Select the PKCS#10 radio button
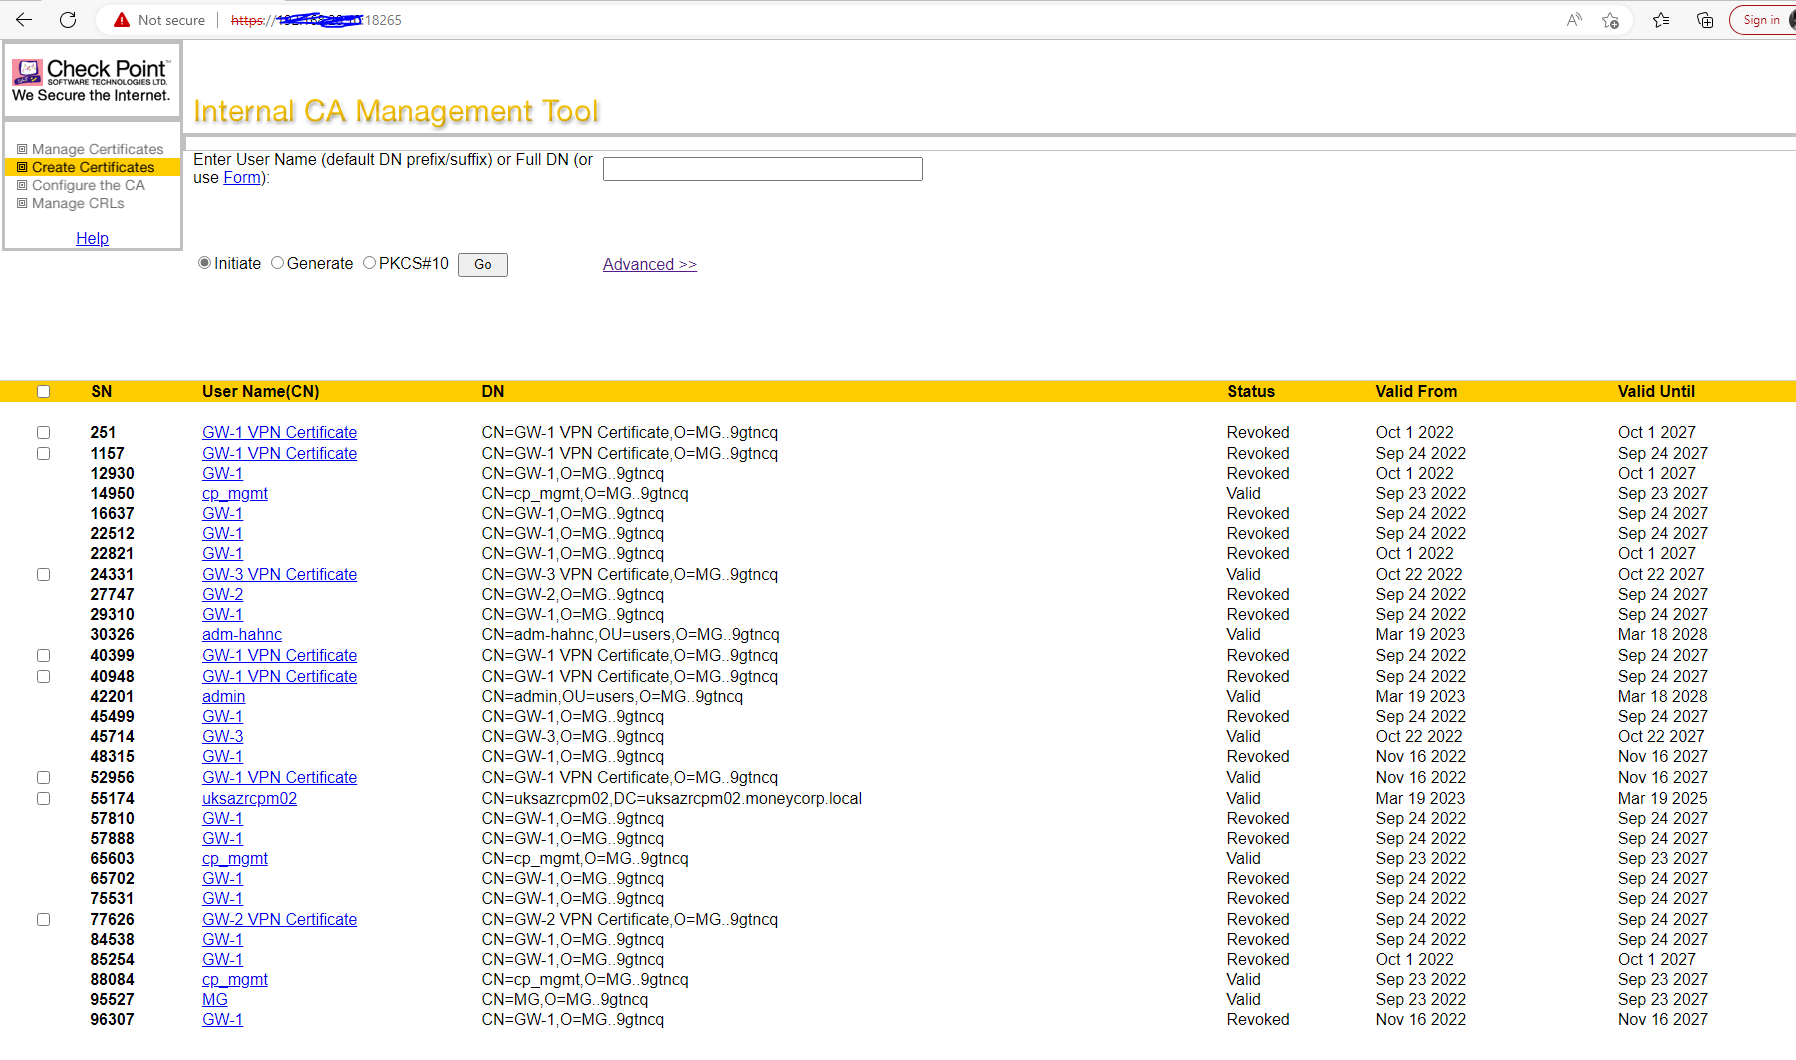1796x1060 pixels. (369, 263)
